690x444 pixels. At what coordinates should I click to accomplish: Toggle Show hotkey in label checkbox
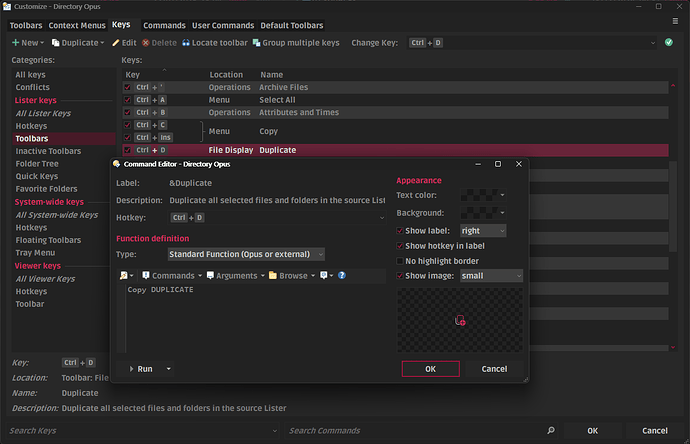400,246
